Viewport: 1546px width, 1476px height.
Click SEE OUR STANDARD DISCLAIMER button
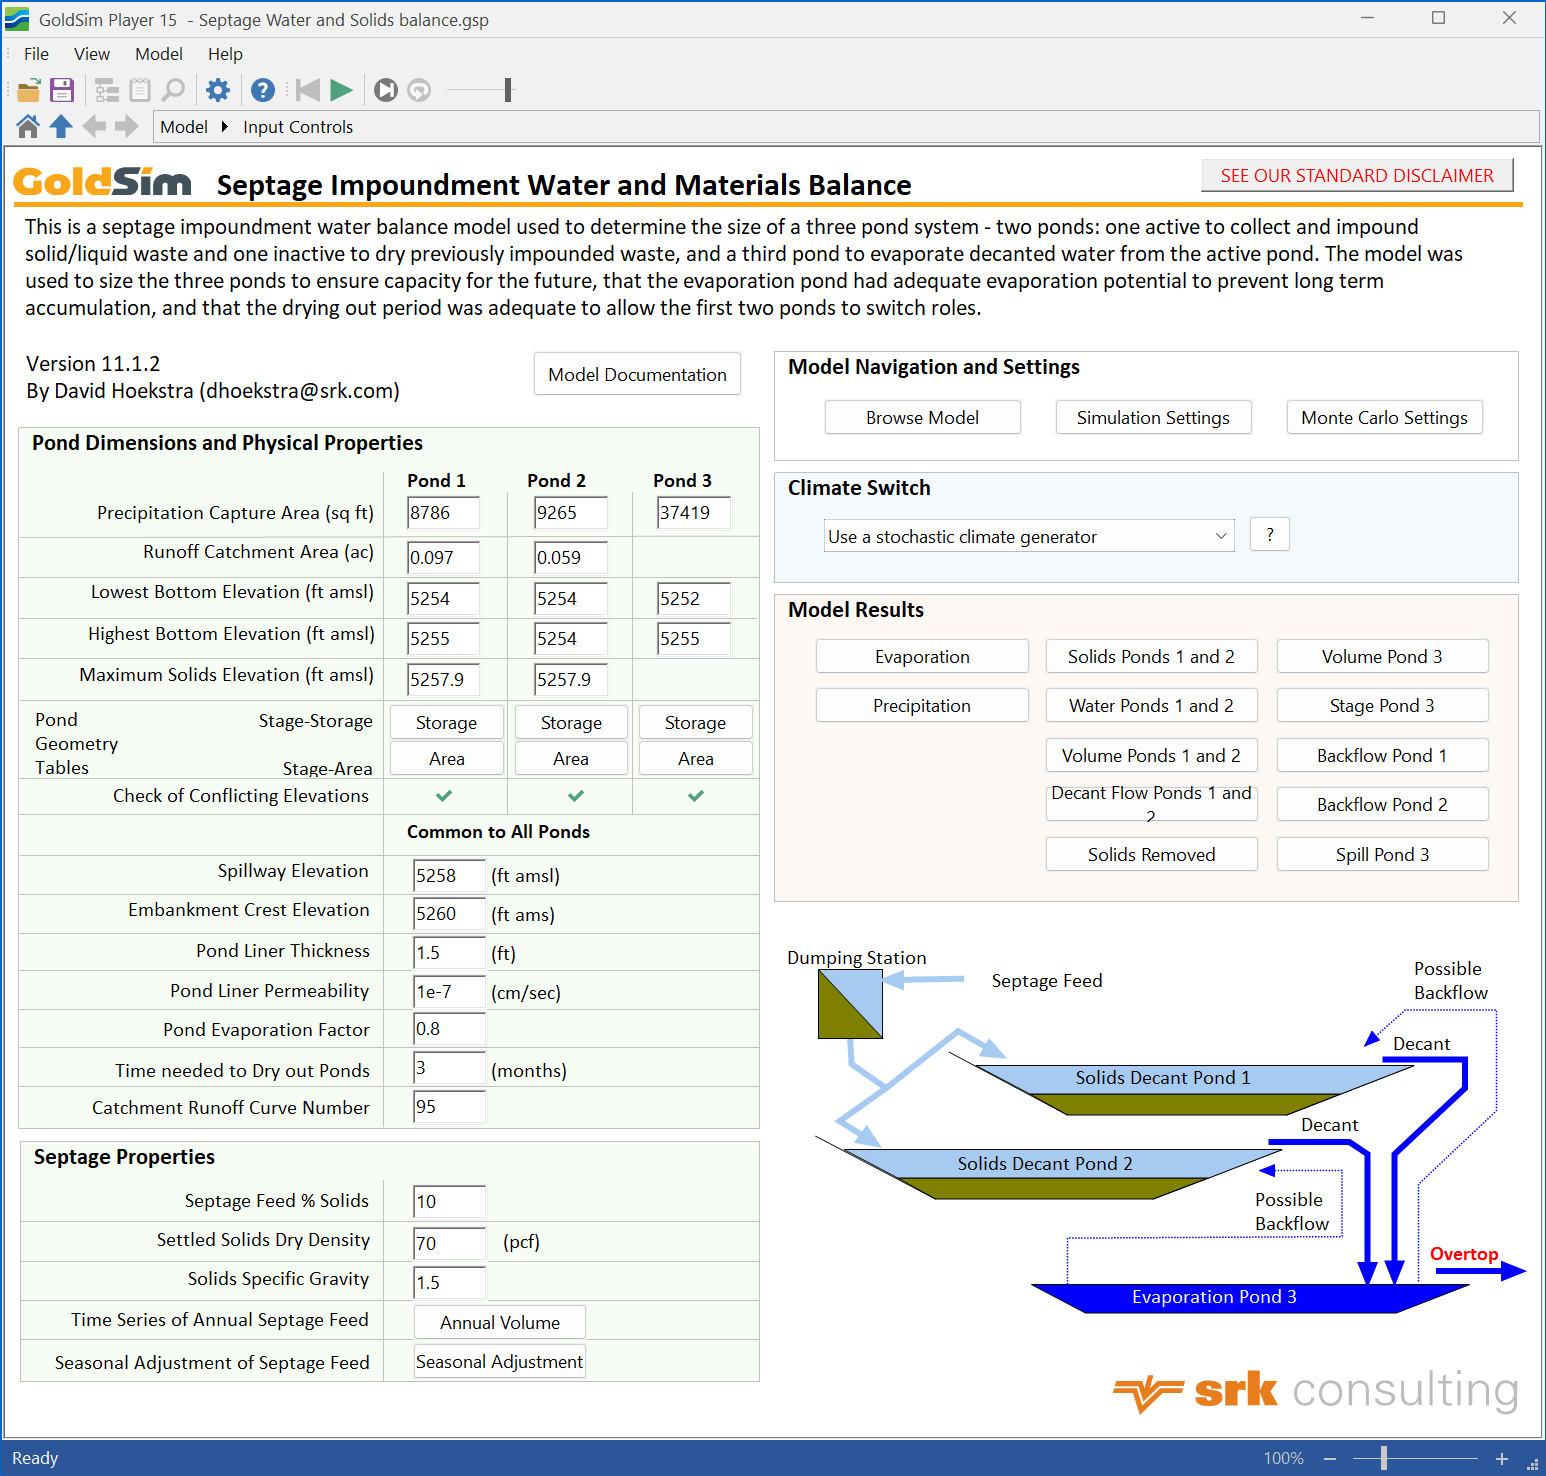click(x=1357, y=175)
